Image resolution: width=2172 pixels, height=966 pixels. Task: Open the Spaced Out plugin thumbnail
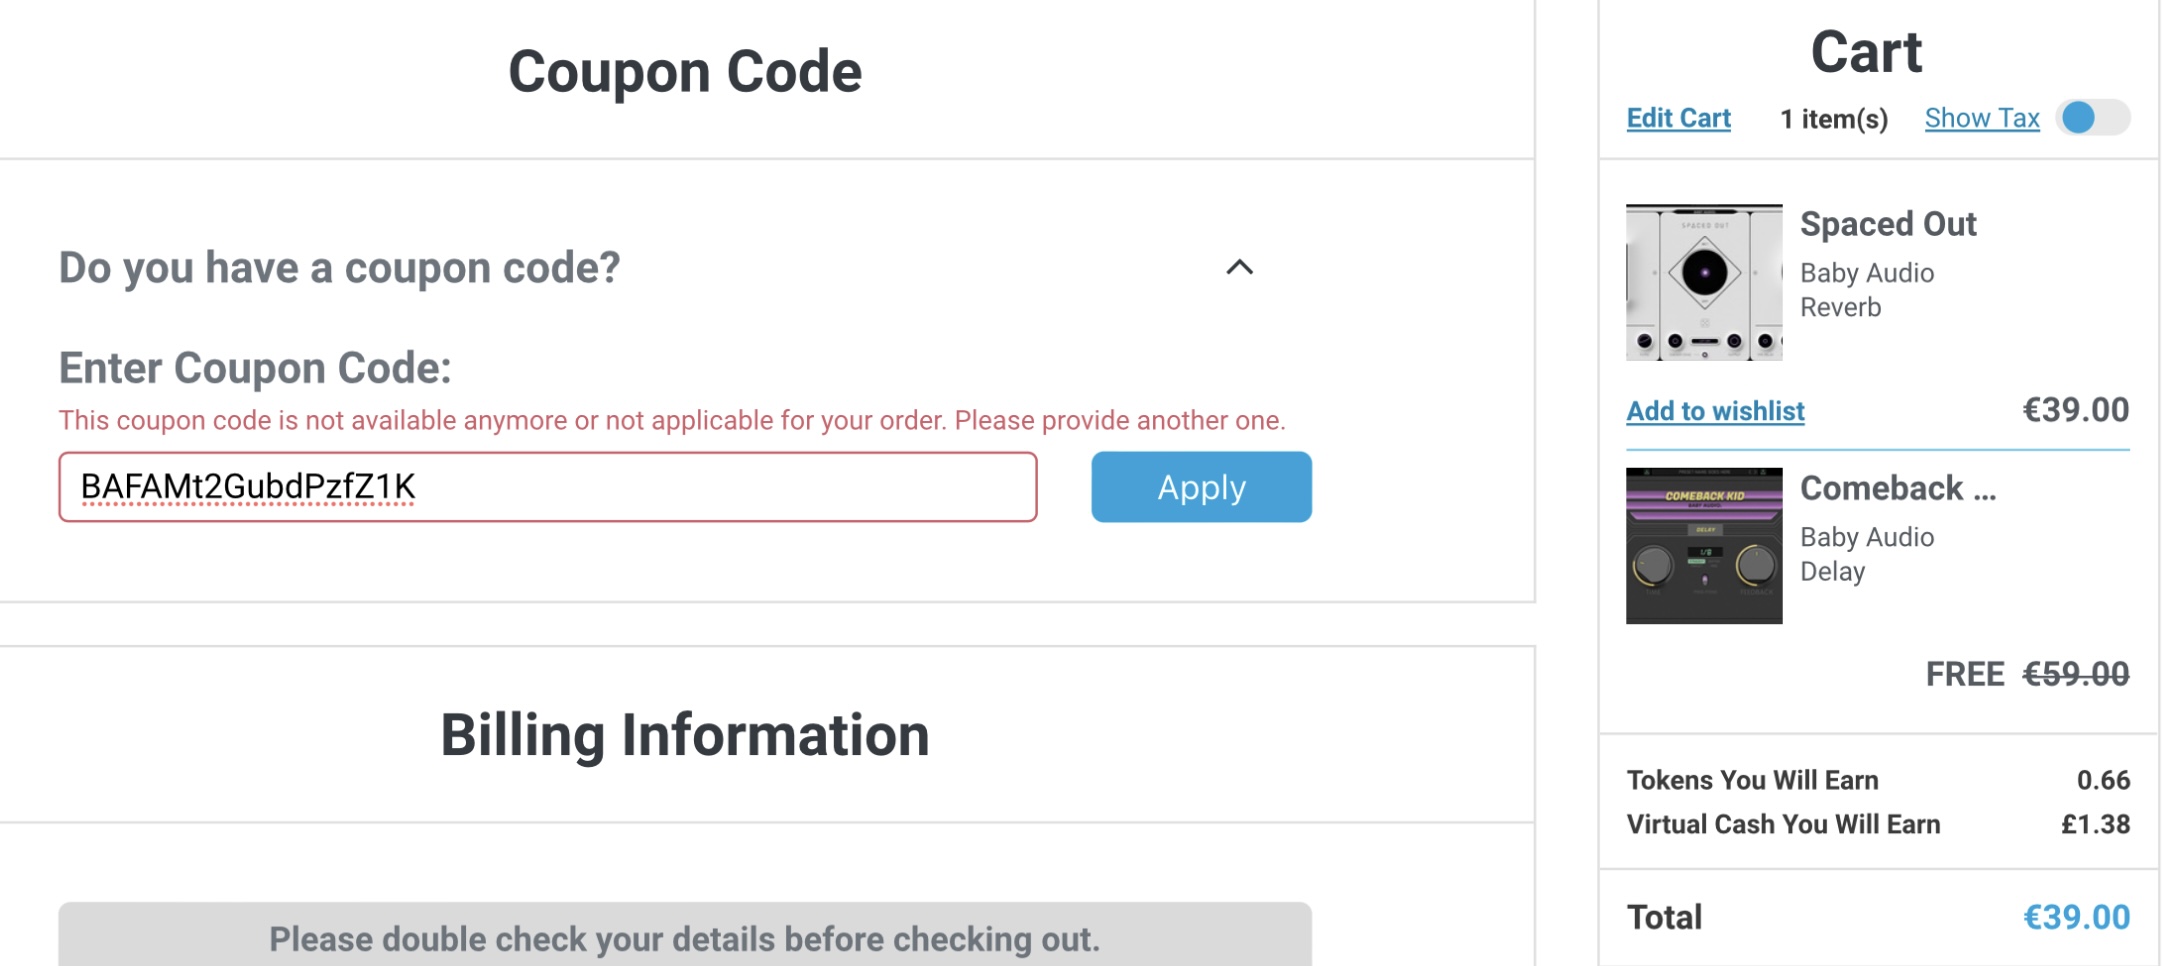[x=1704, y=282]
